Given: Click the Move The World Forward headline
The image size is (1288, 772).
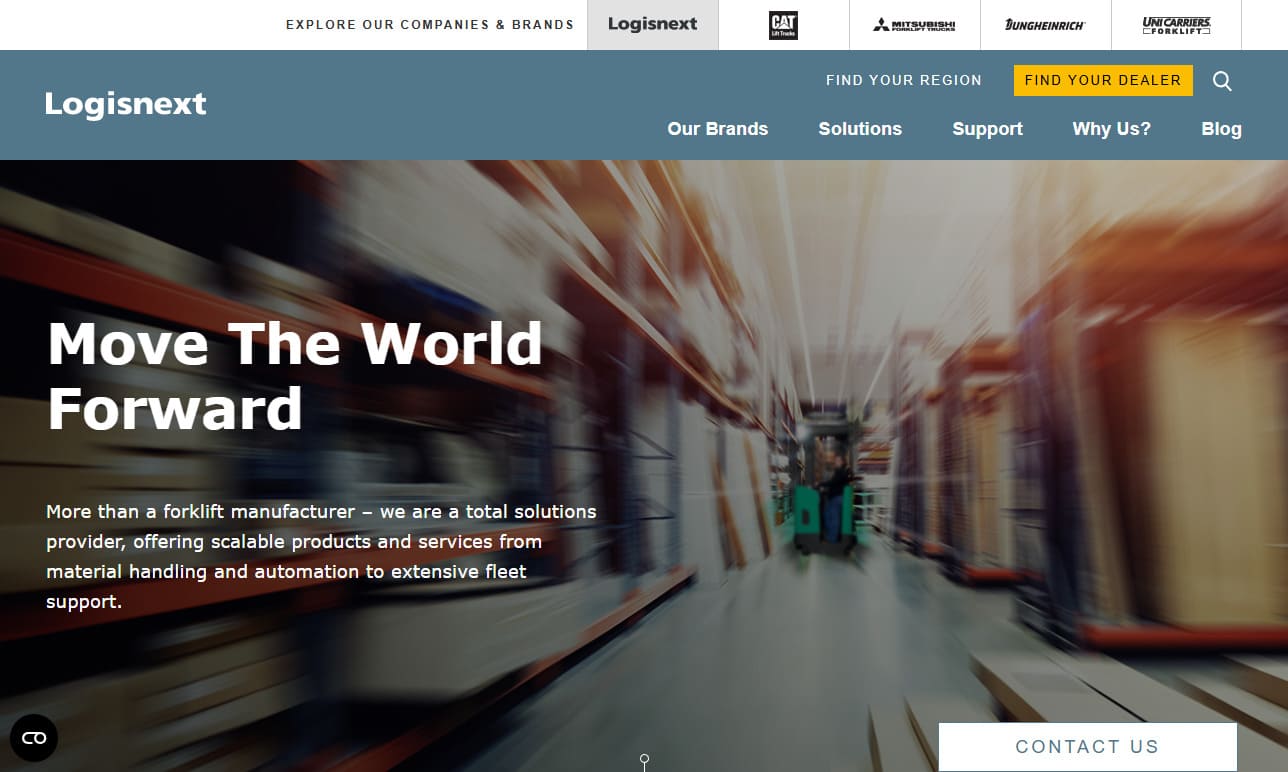Looking at the screenshot, I should click(295, 376).
